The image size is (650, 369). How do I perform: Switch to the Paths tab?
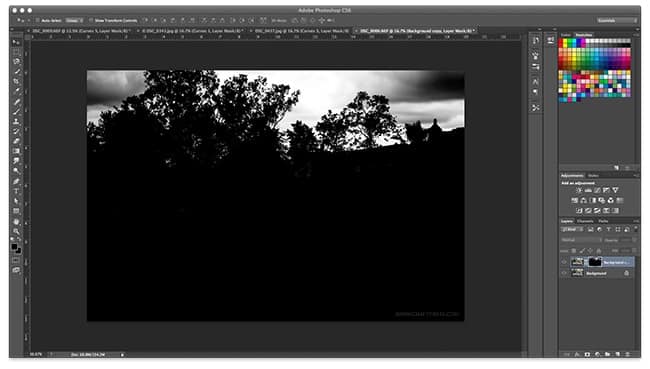coord(604,221)
